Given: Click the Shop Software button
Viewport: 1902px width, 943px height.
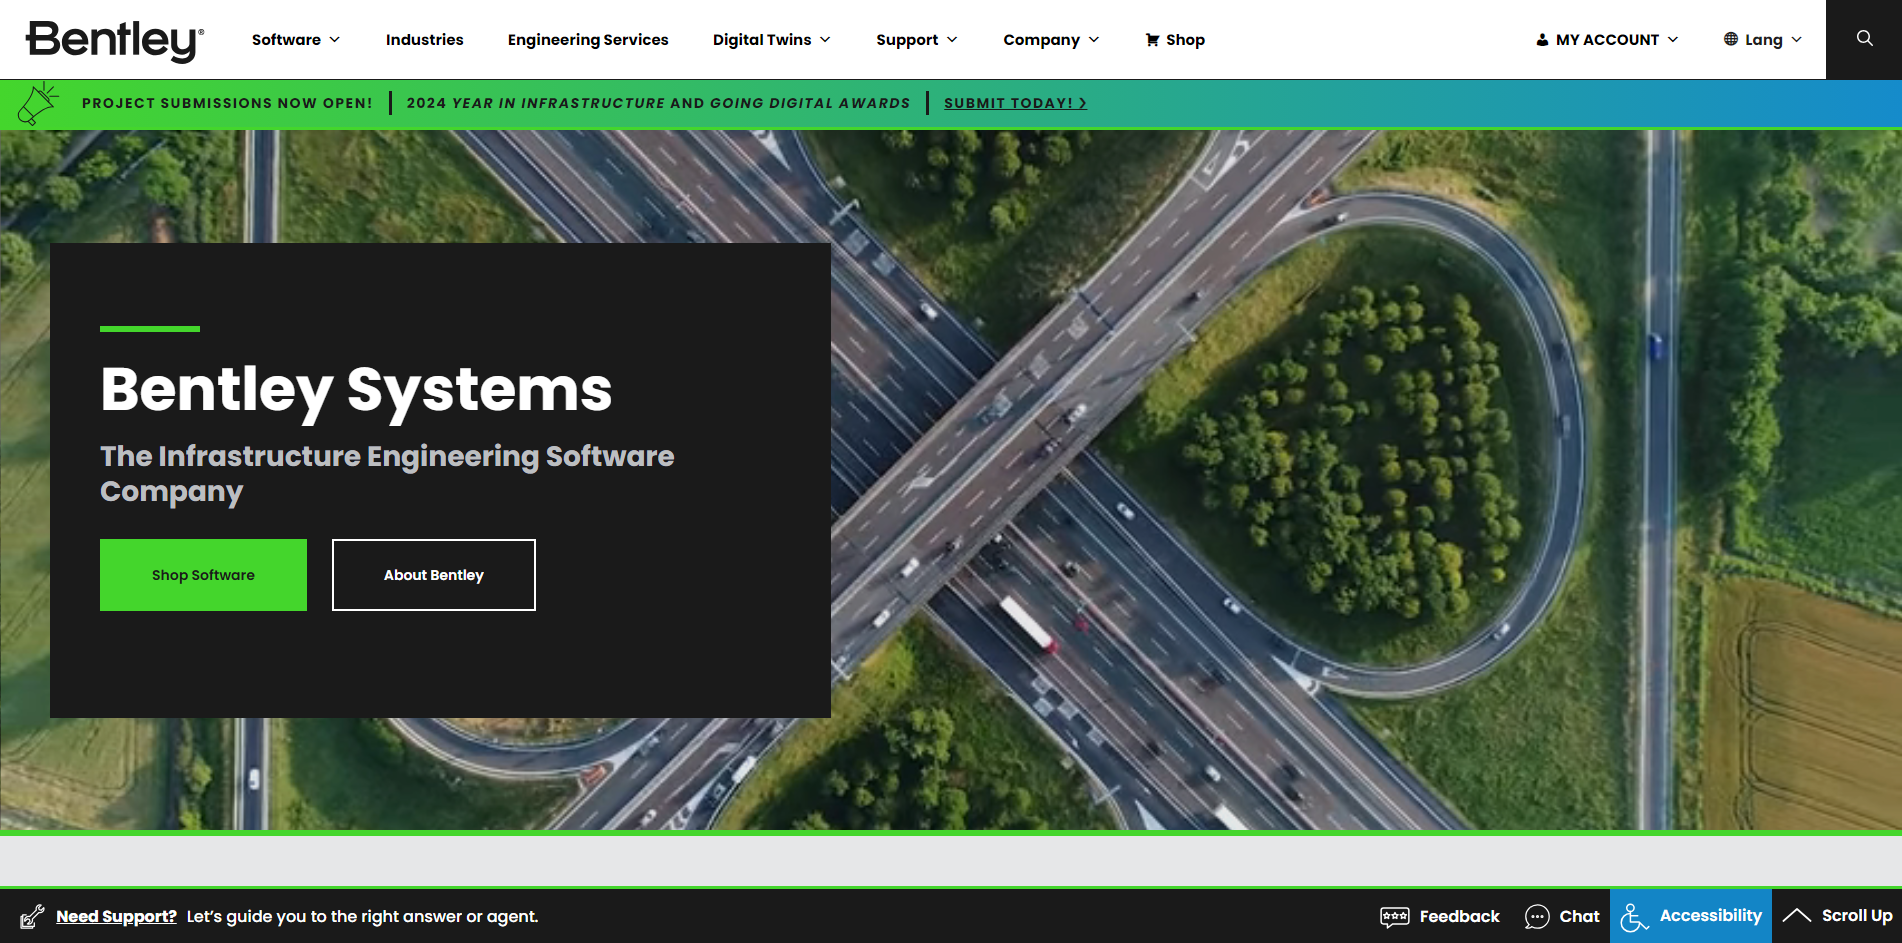Looking at the screenshot, I should click(x=203, y=575).
